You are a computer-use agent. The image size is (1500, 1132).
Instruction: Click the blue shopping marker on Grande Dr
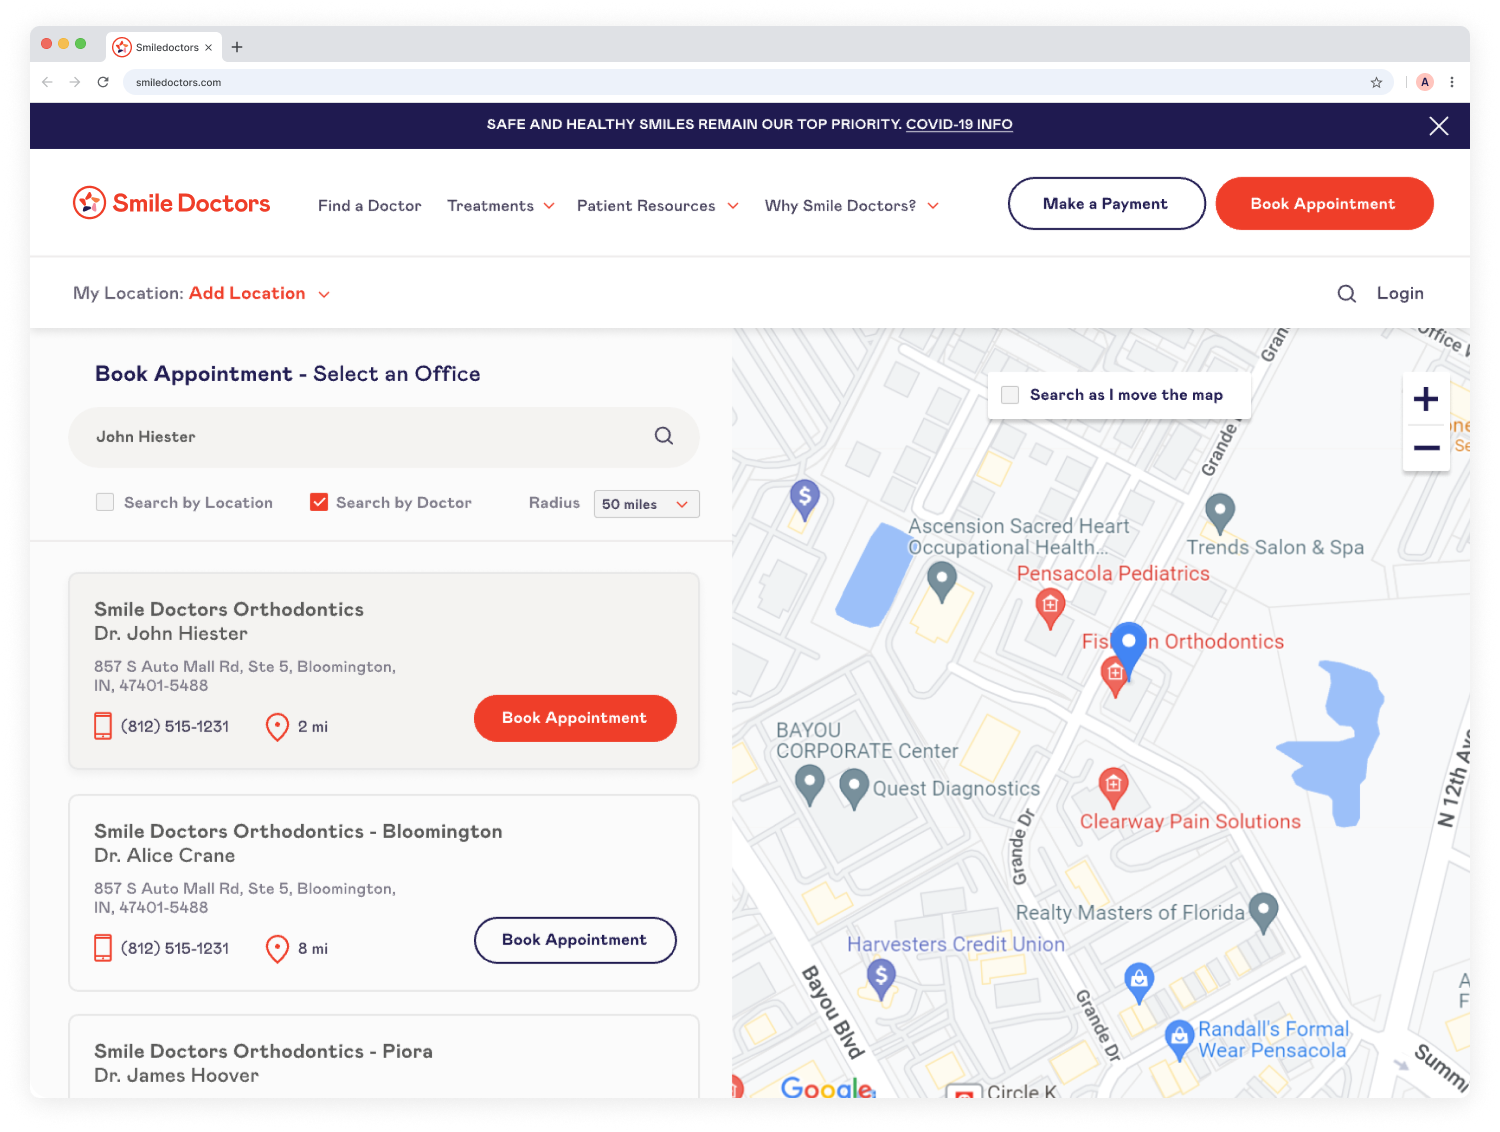tap(1139, 983)
